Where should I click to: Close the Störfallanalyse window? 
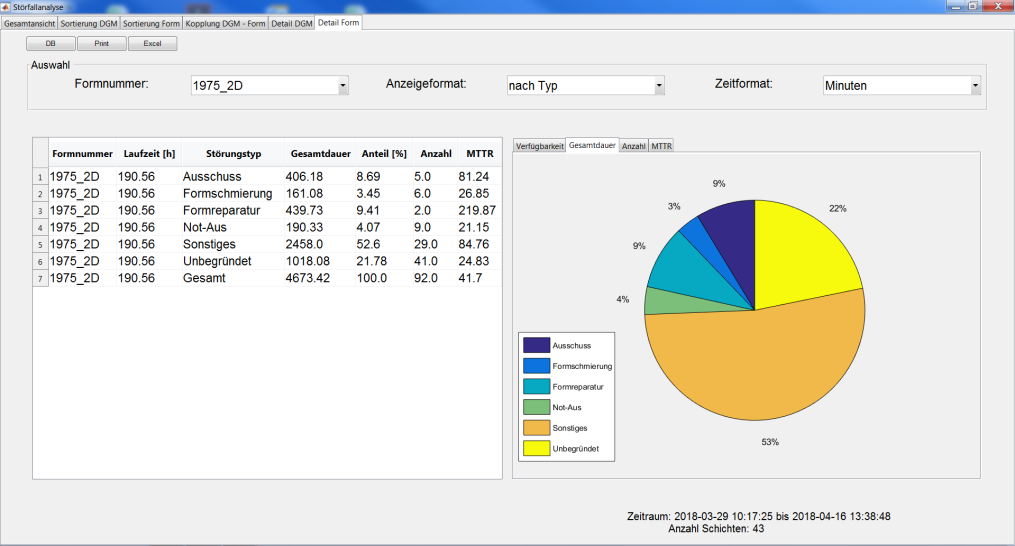[996, 6]
